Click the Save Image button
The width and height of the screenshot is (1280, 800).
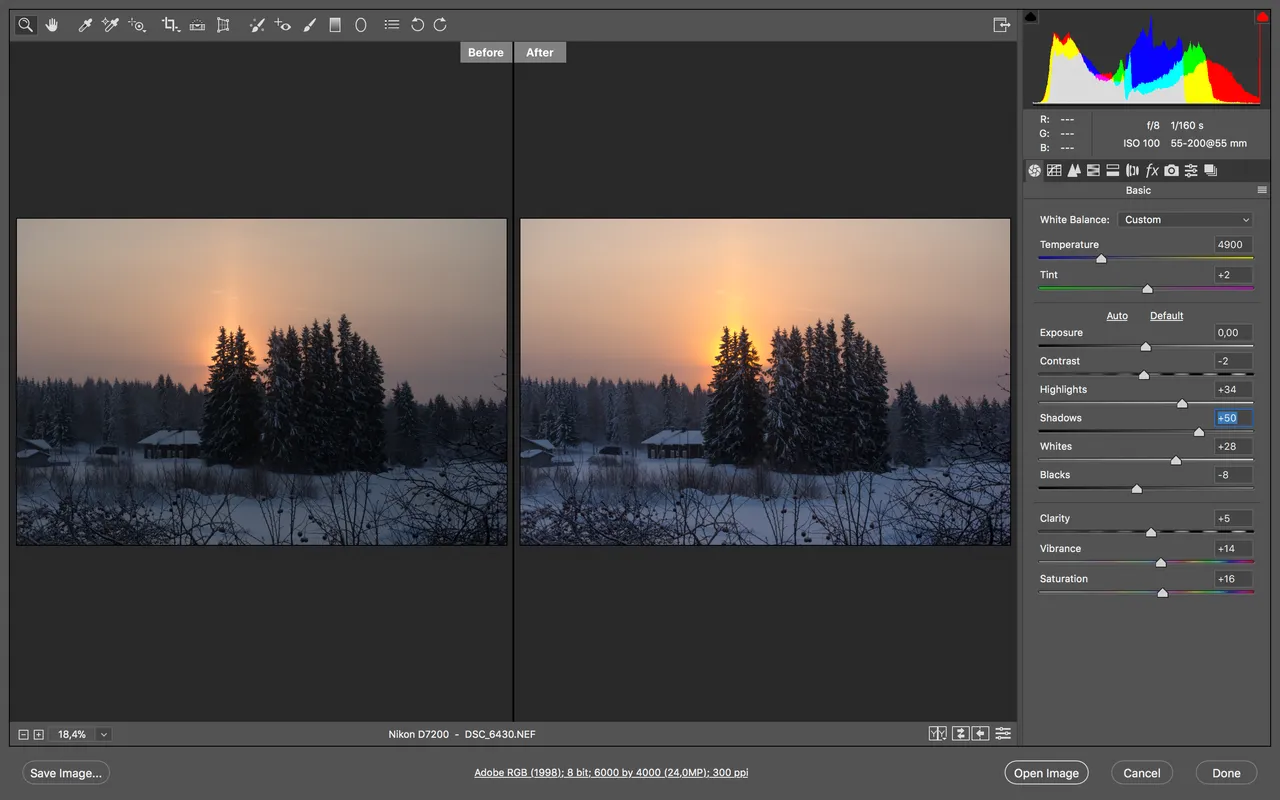click(x=65, y=773)
